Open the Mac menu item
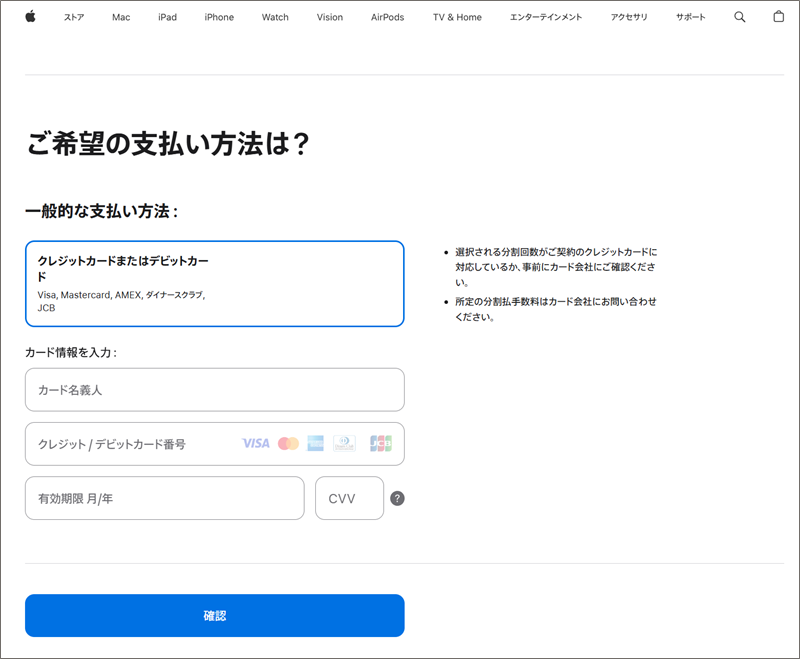 point(121,17)
